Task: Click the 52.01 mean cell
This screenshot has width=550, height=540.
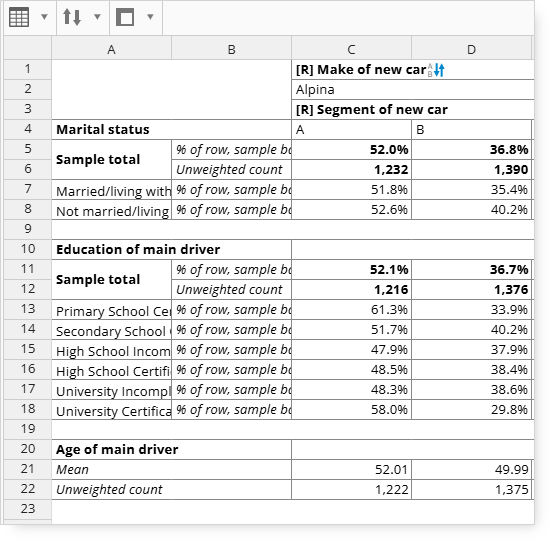Action: pos(351,469)
